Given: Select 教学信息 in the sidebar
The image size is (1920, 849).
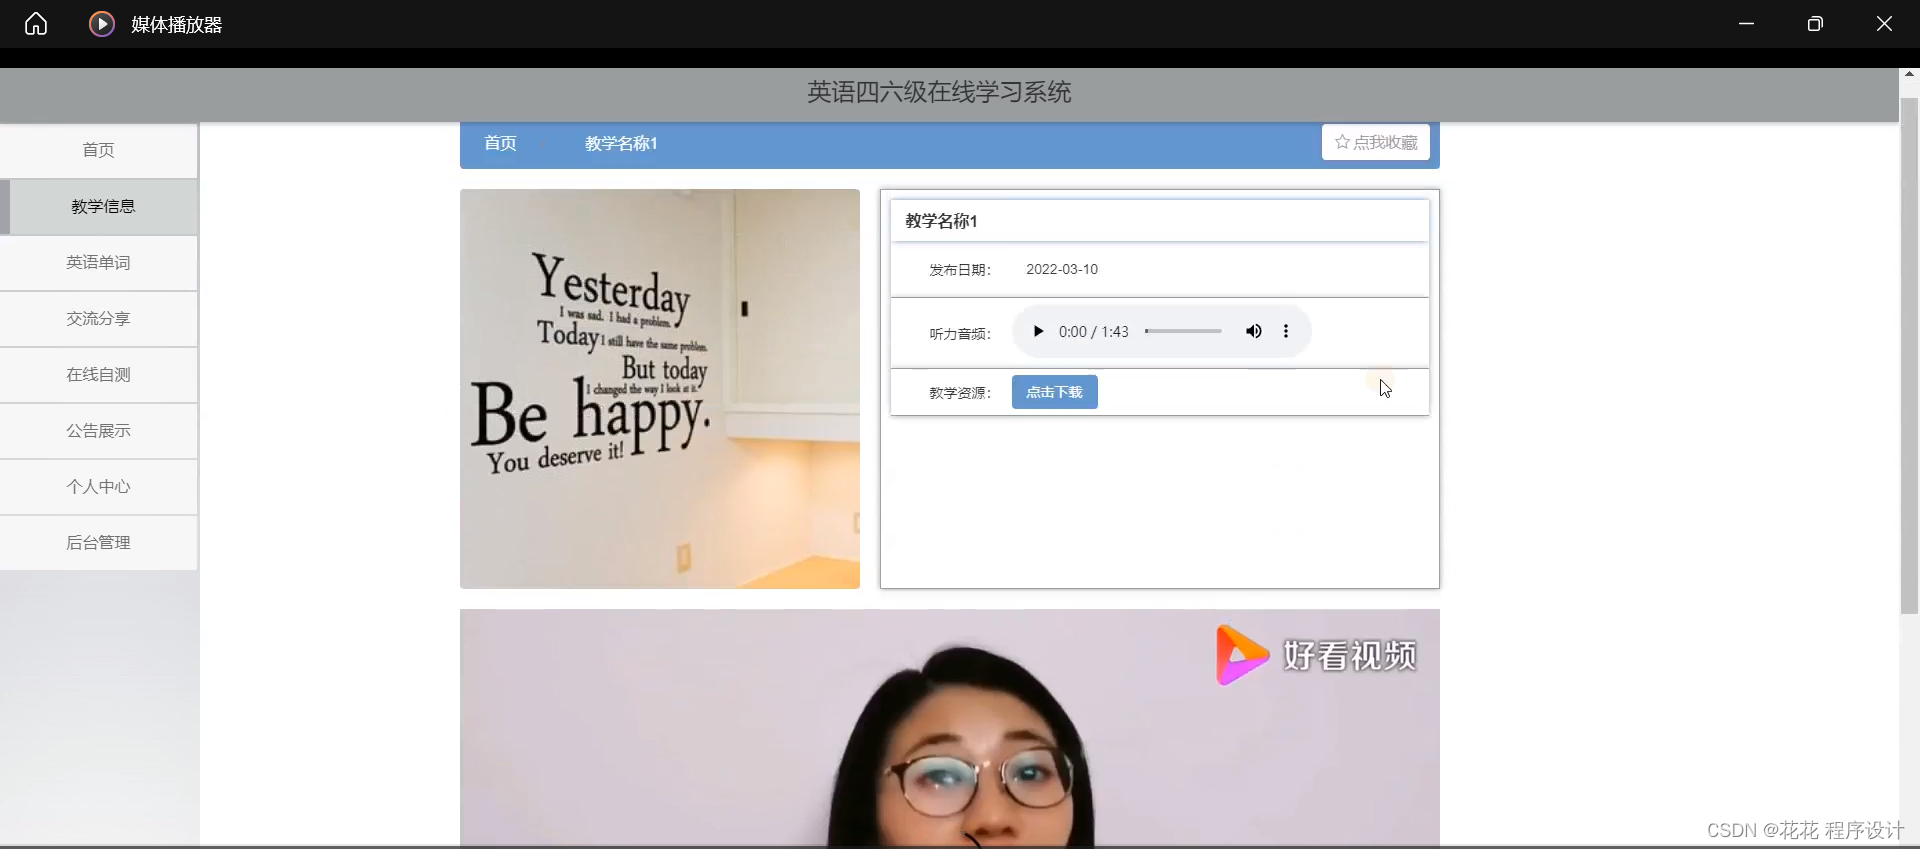Looking at the screenshot, I should pos(98,206).
